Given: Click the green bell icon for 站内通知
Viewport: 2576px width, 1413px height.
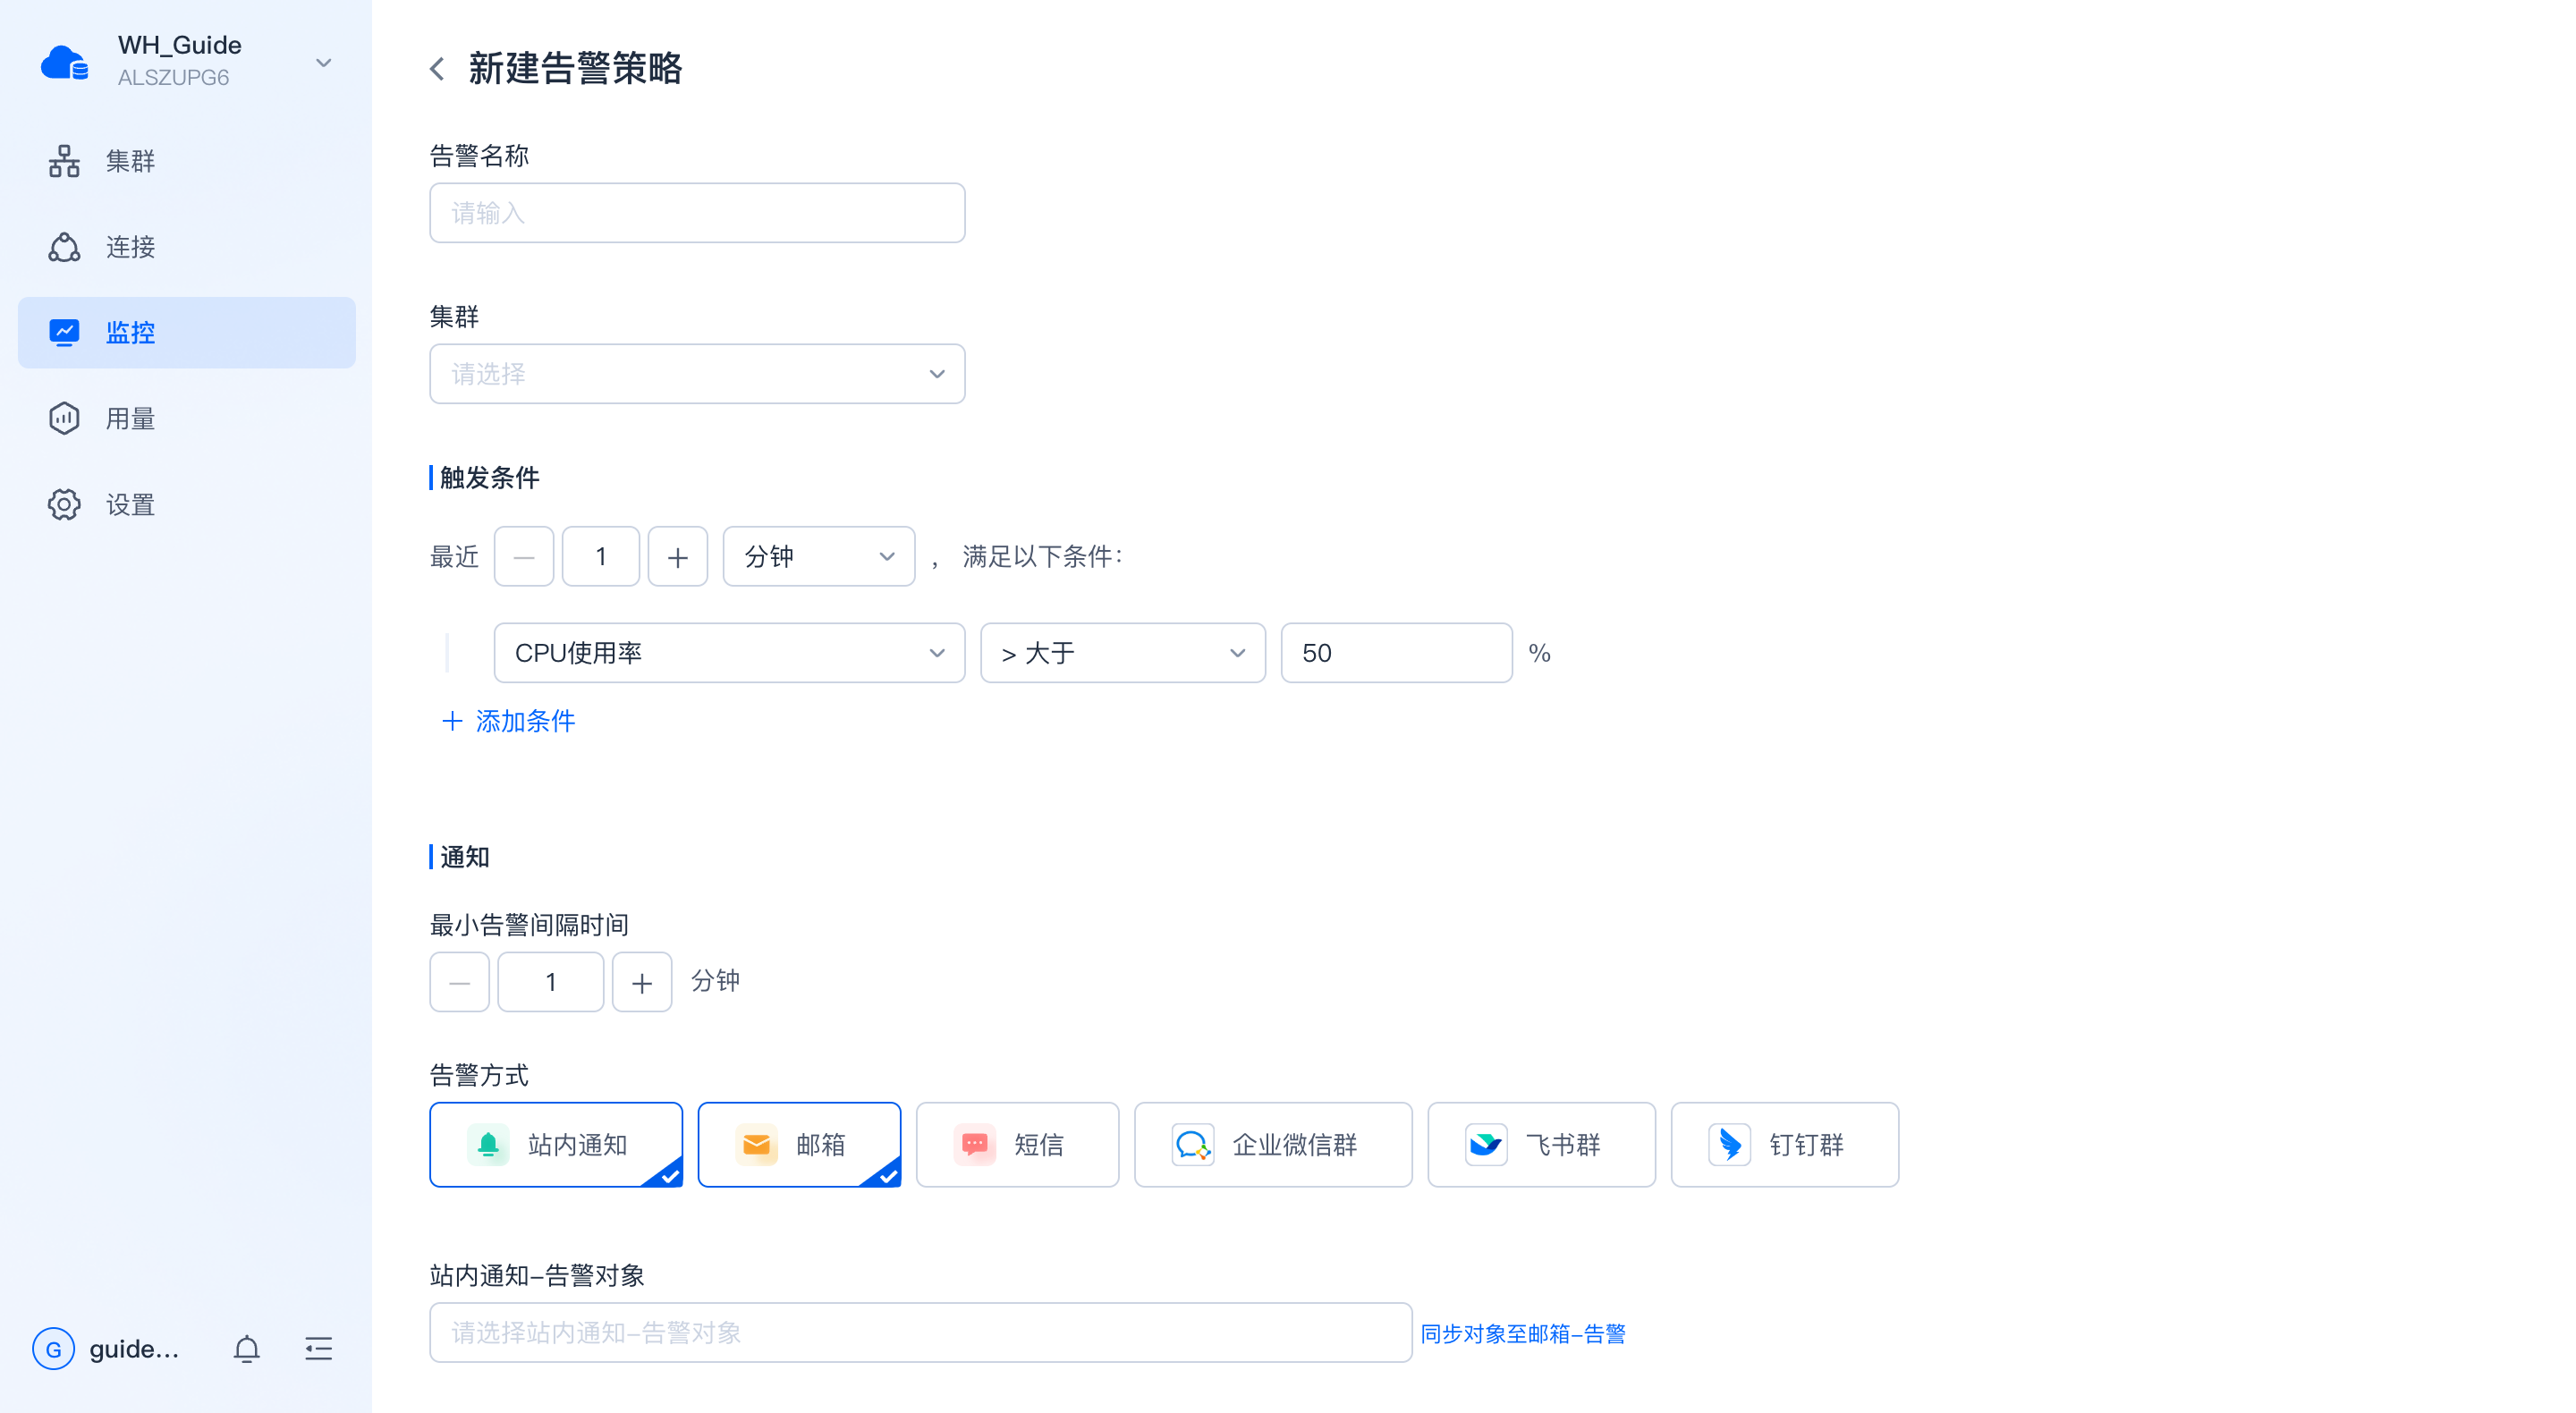Looking at the screenshot, I should pyautogui.click(x=488, y=1144).
